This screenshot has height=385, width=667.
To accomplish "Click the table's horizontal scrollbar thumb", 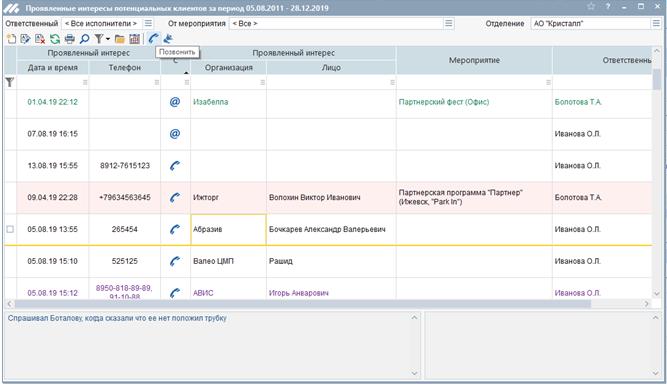I will (x=302, y=304).
